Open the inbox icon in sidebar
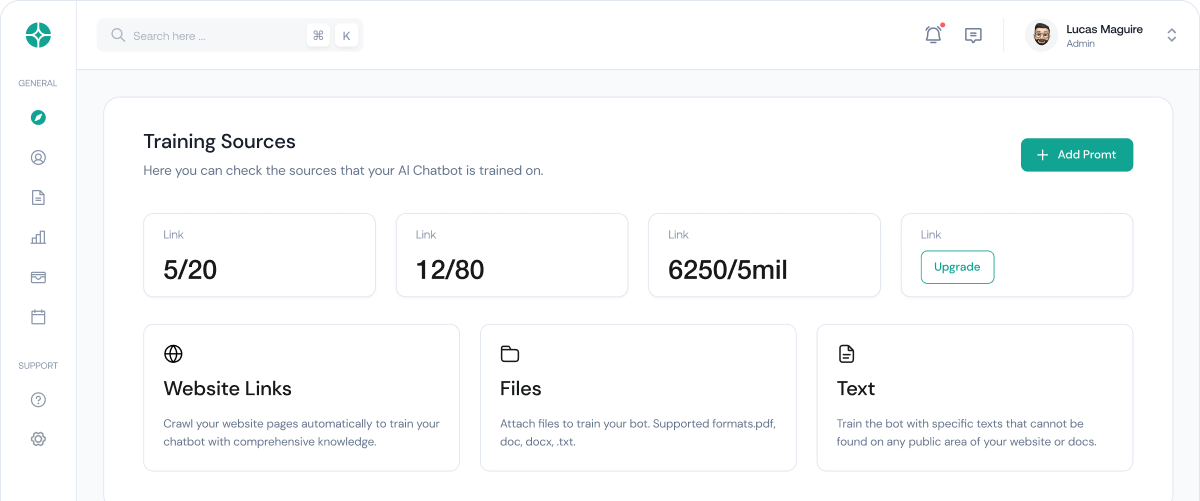 point(38,278)
